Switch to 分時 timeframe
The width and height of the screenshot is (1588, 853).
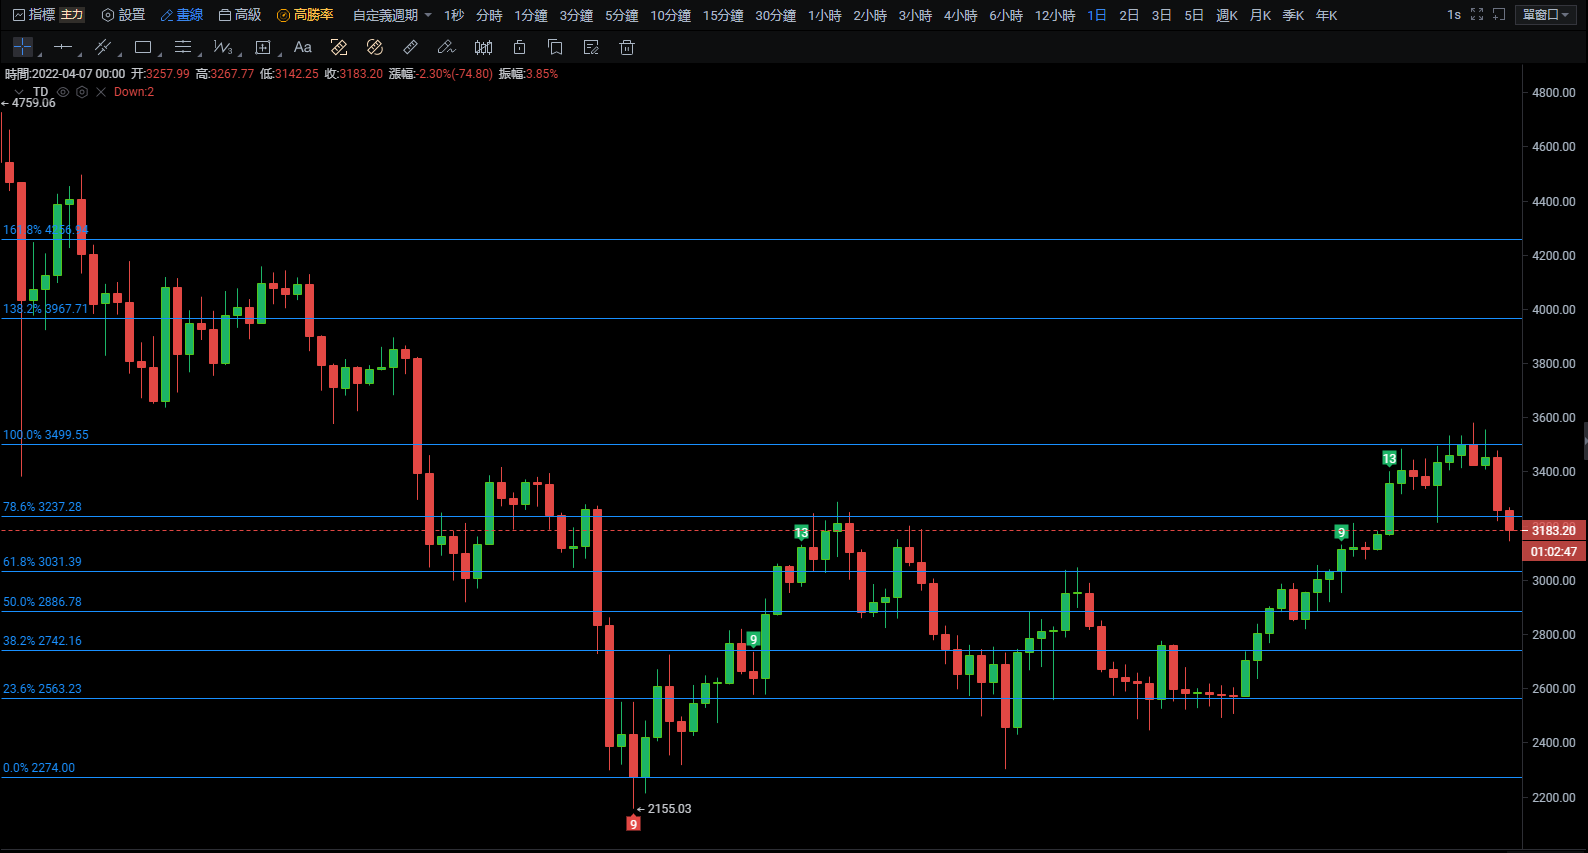[x=489, y=15]
